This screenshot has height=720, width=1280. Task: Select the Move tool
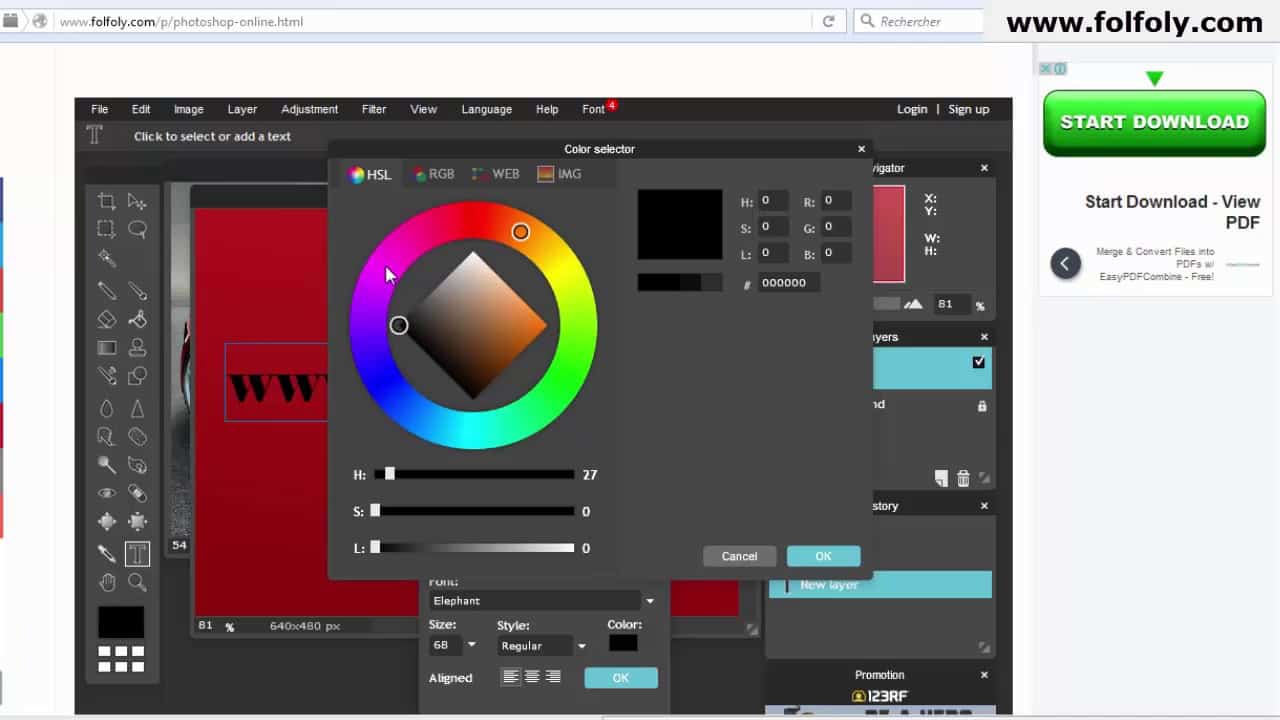point(137,201)
